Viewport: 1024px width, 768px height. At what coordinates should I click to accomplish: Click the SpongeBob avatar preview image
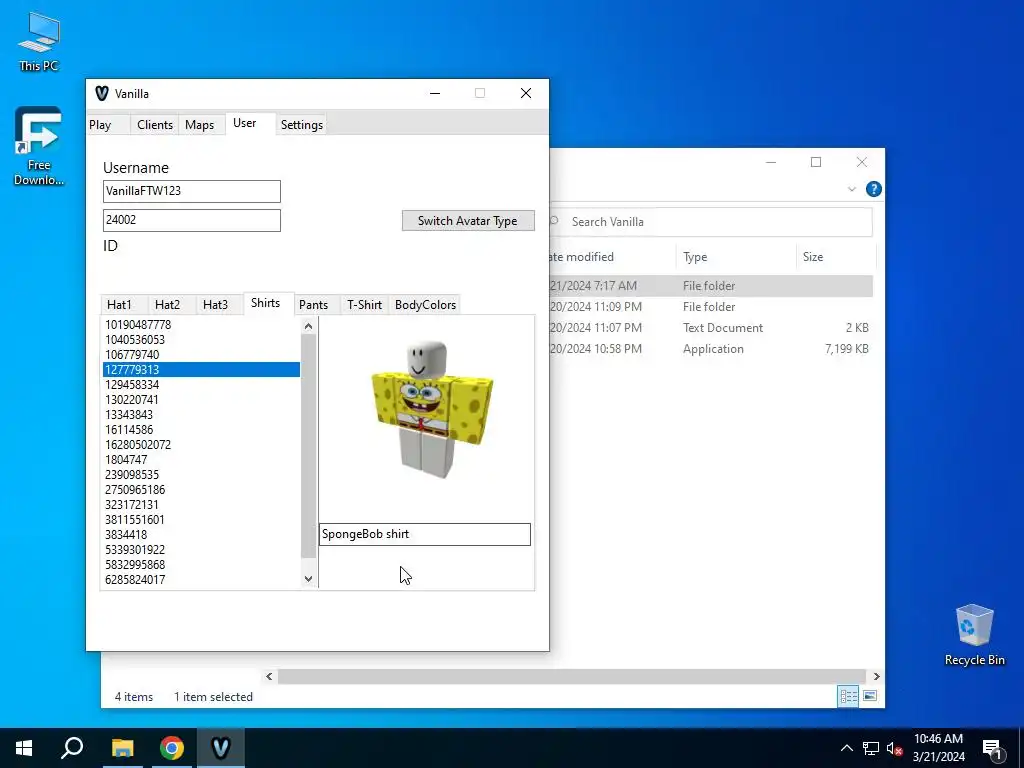pyautogui.click(x=430, y=409)
